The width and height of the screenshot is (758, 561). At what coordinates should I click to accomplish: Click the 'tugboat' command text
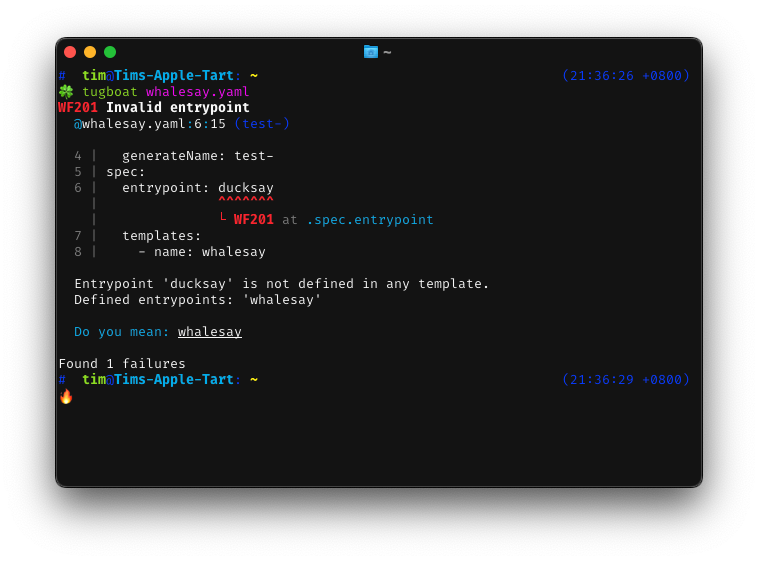click(110, 91)
